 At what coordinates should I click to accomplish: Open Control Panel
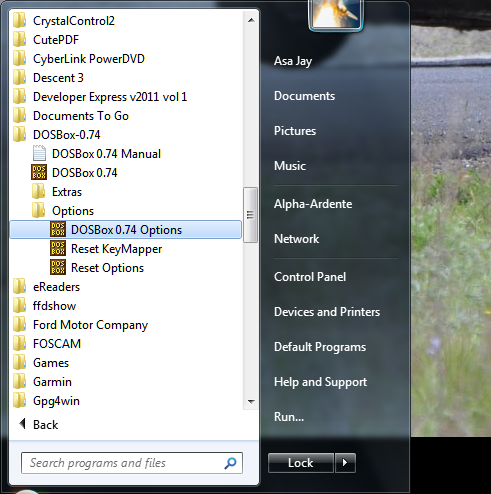[310, 277]
